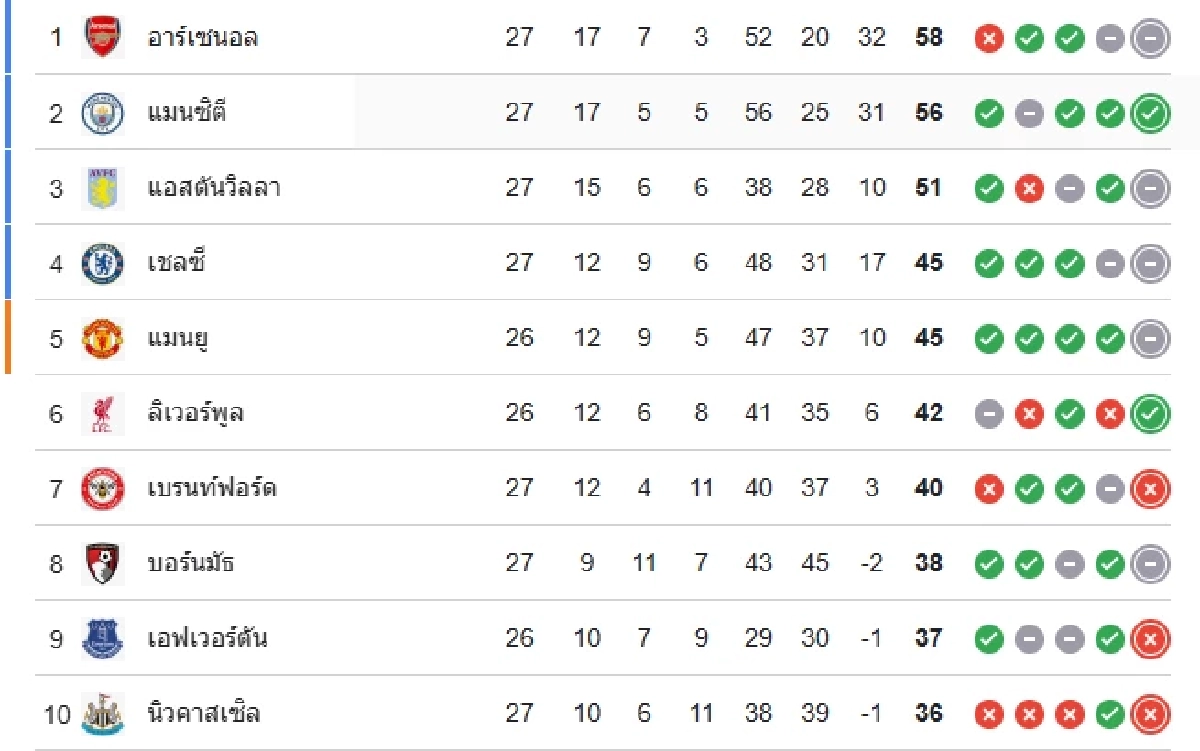Click the Arsenal club crest

pos(102,37)
